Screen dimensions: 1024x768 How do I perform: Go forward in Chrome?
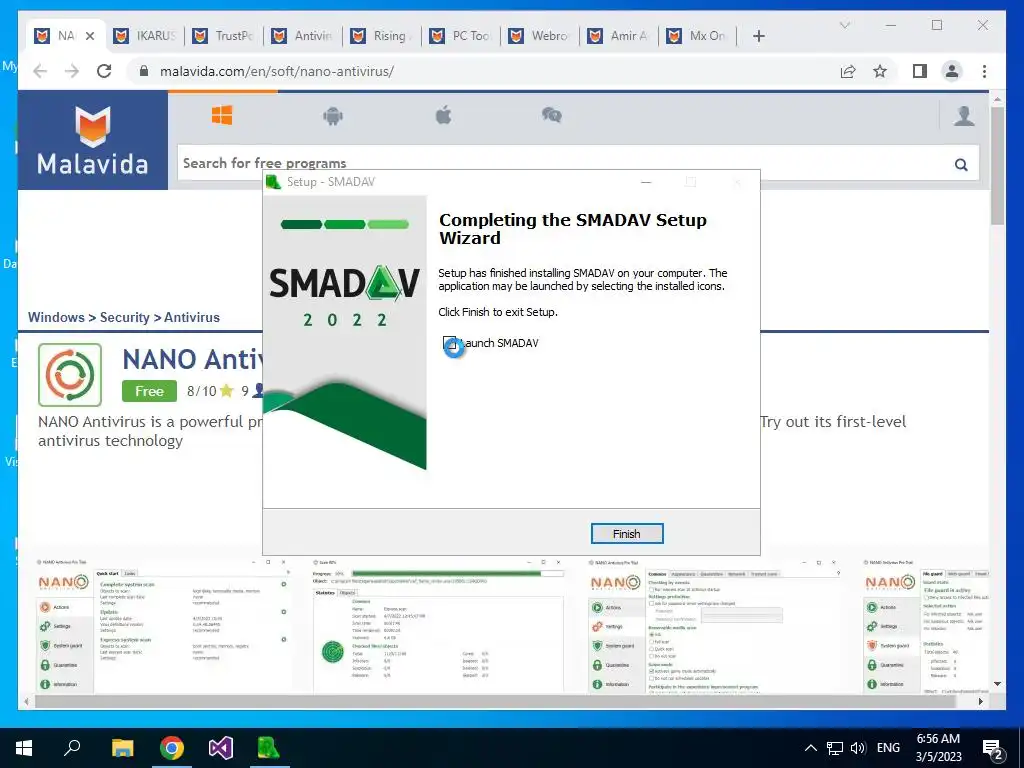pyautogui.click(x=72, y=71)
